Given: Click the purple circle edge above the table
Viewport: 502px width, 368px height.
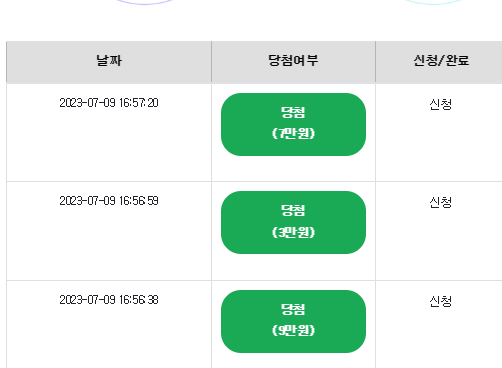Looking at the screenshot, I should (145, 2).
